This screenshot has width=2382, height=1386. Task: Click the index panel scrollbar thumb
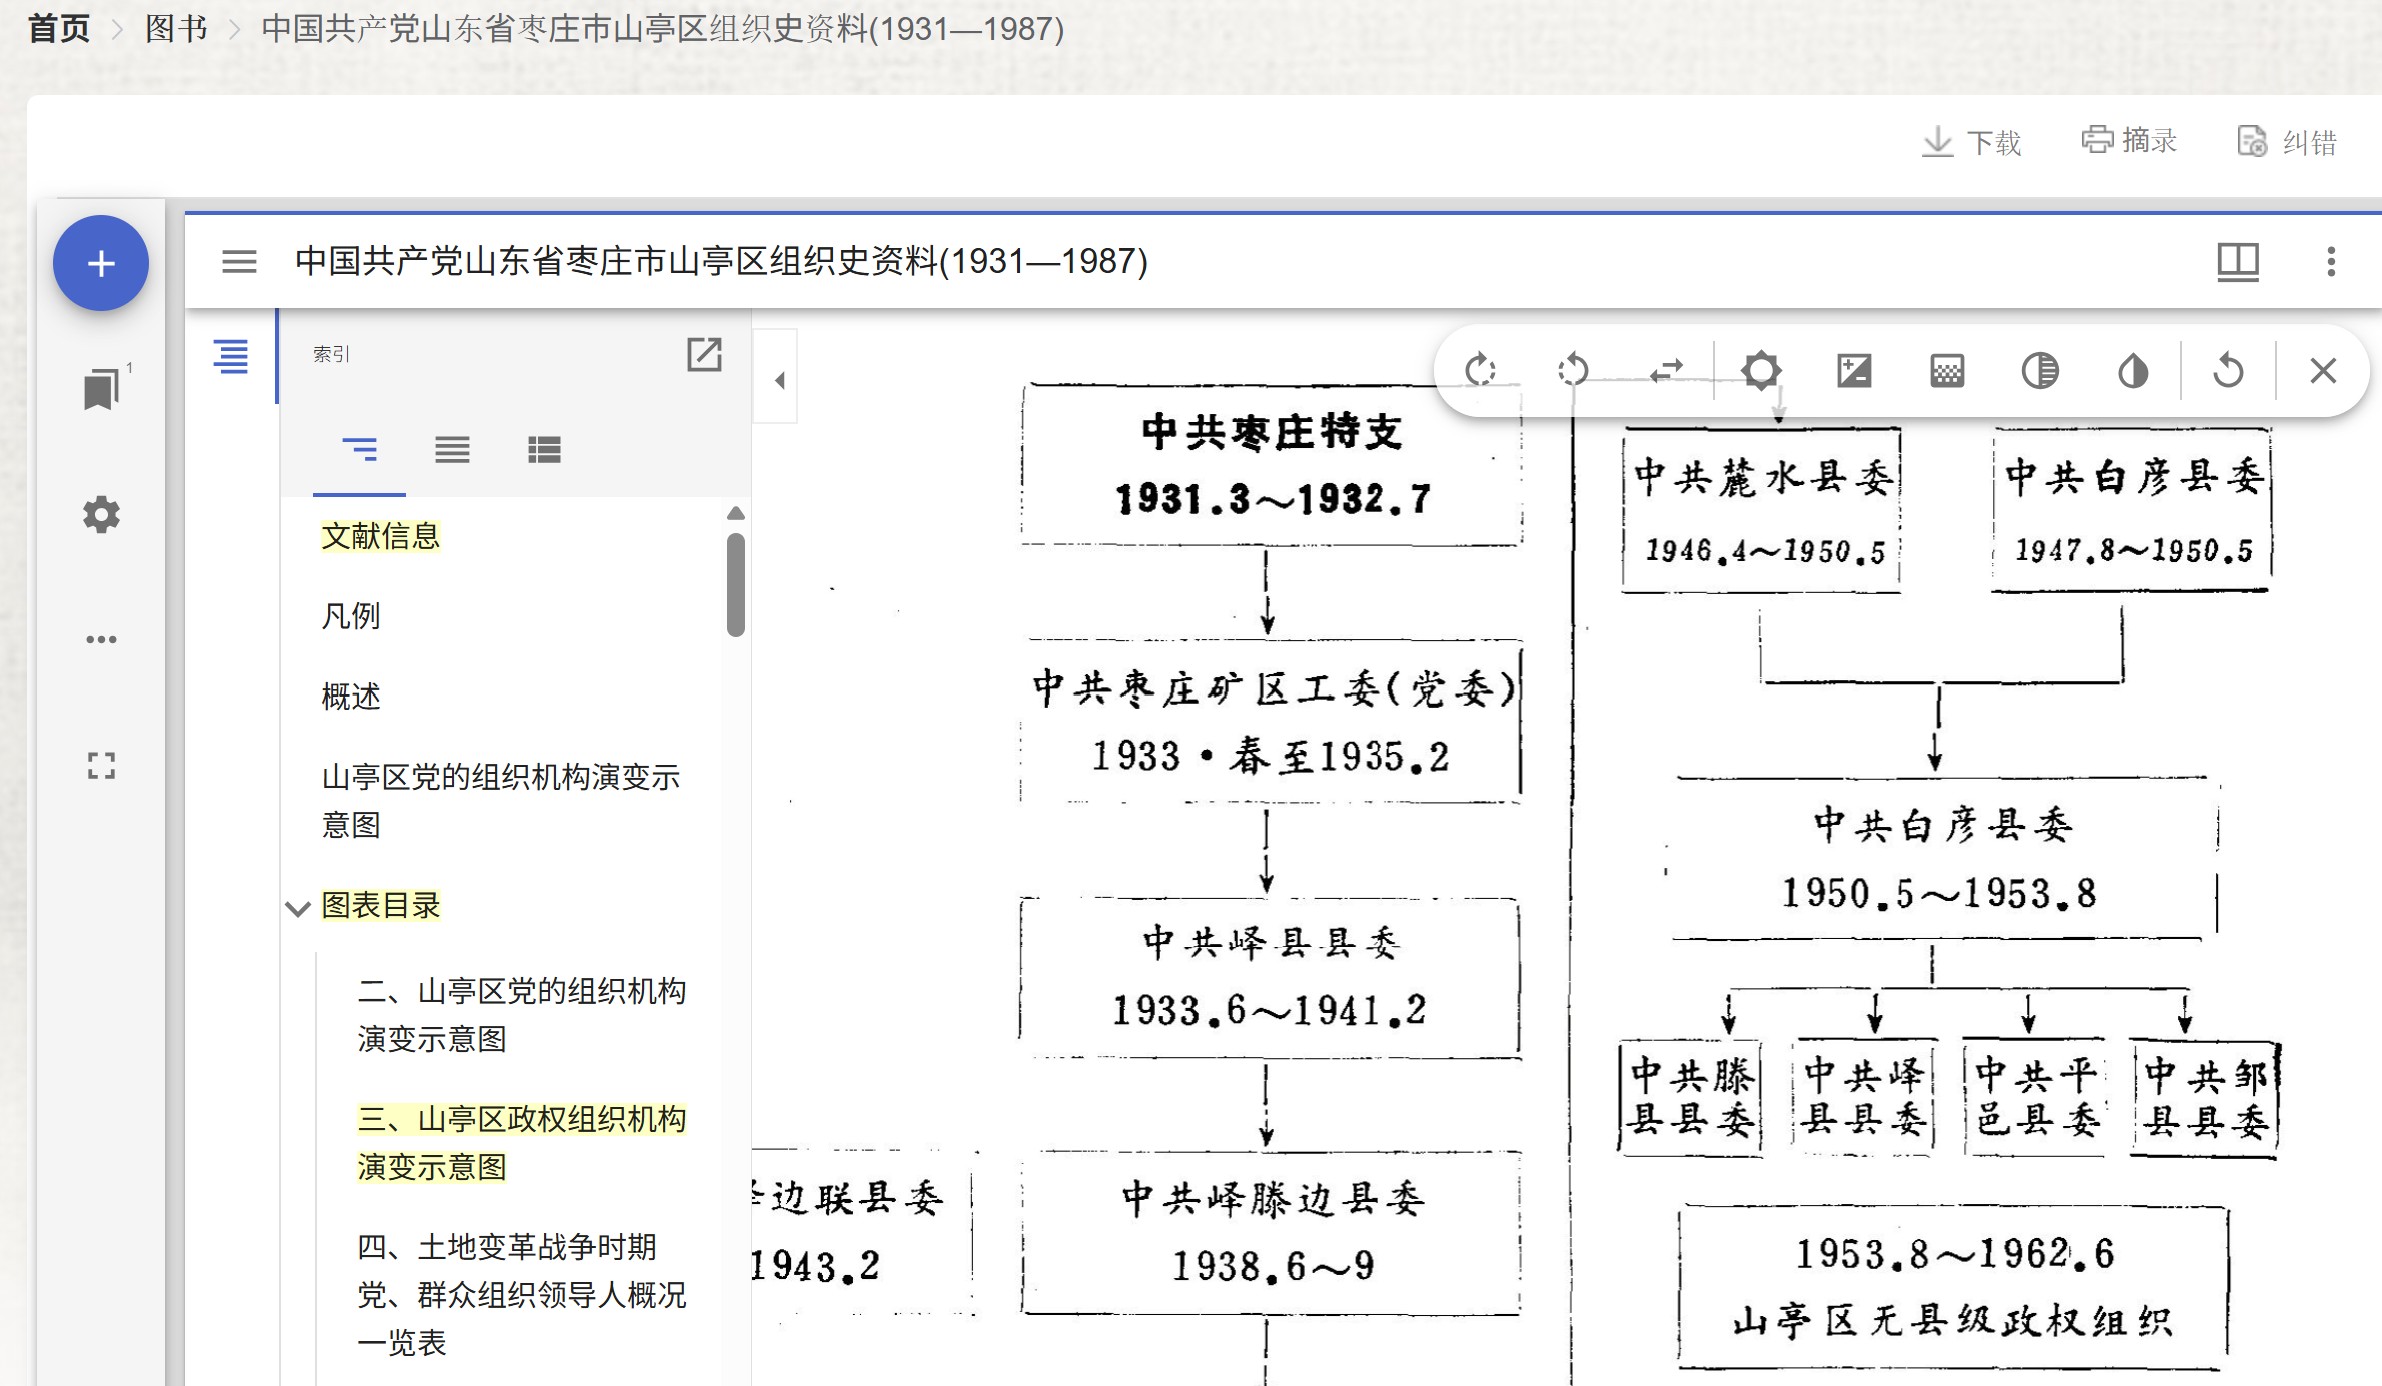(736, 584)
